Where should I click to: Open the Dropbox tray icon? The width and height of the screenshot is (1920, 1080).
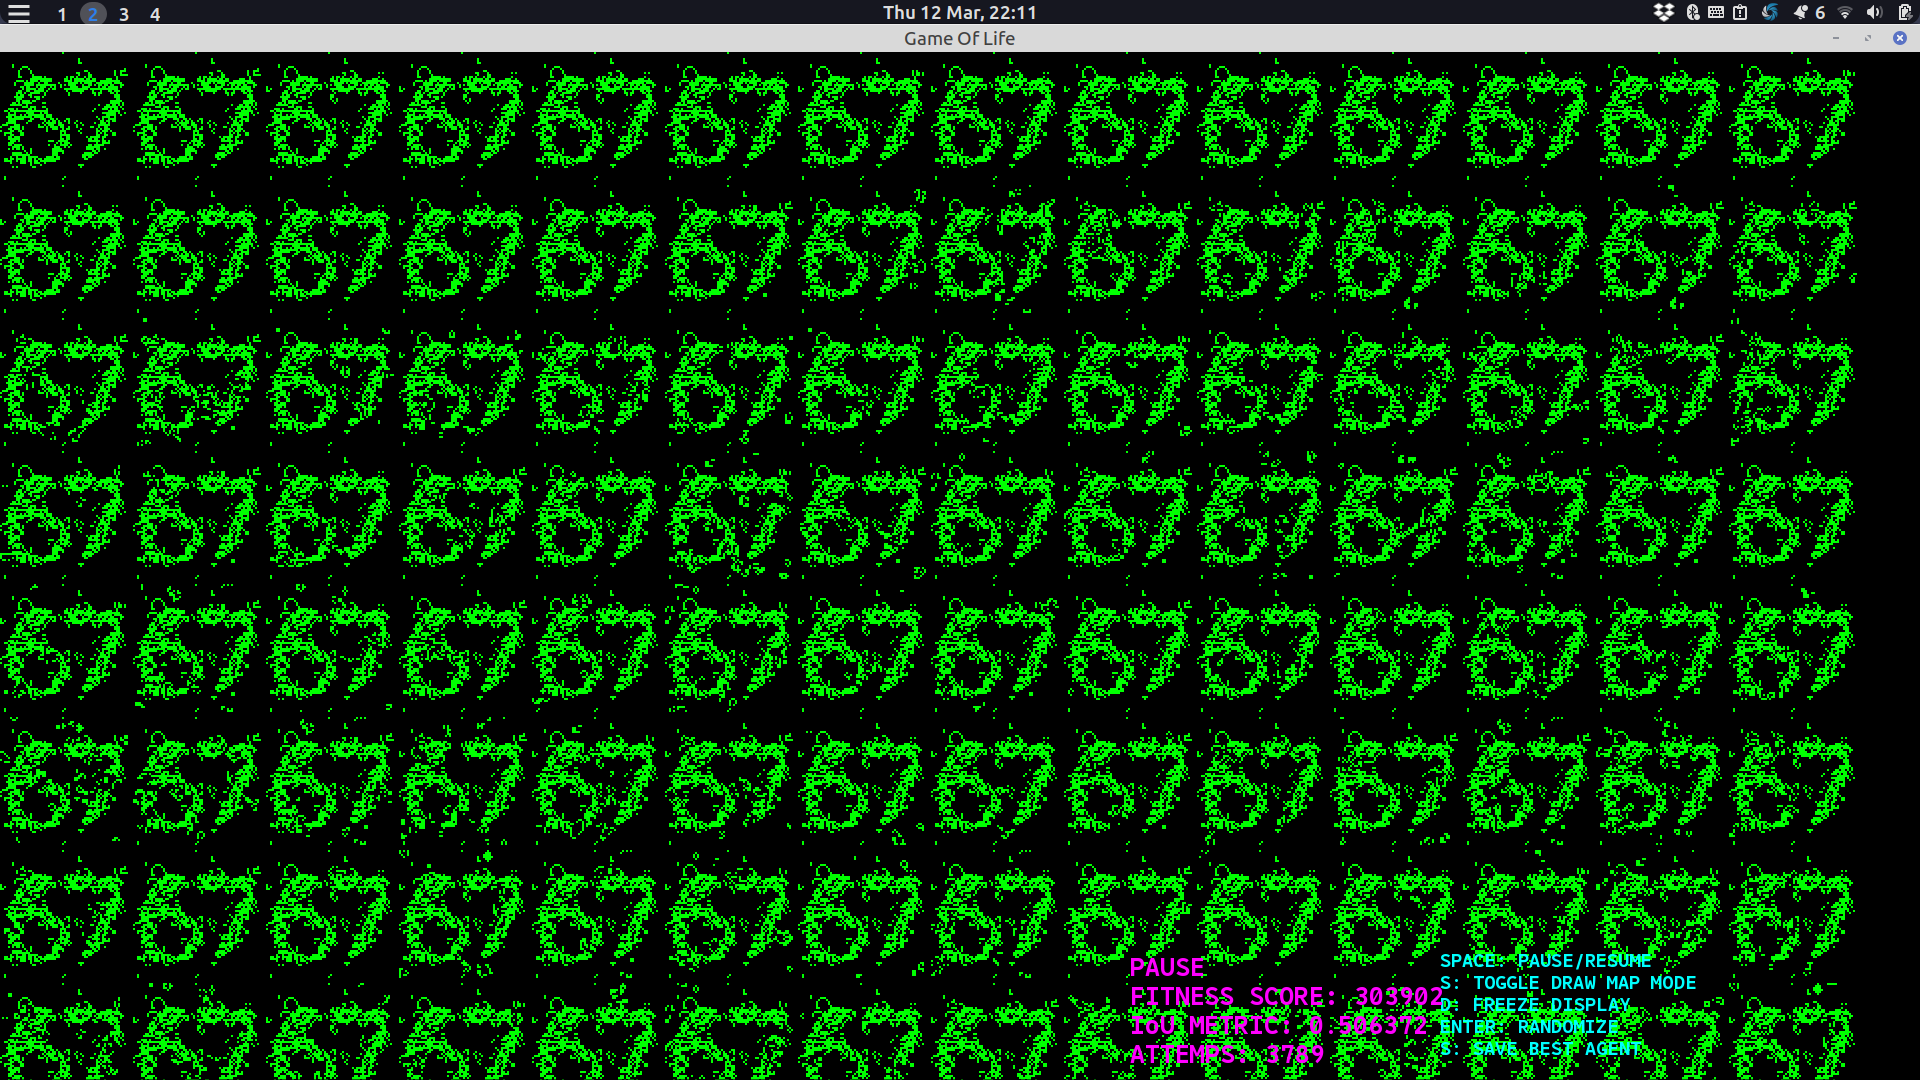tap(1664, 12)
